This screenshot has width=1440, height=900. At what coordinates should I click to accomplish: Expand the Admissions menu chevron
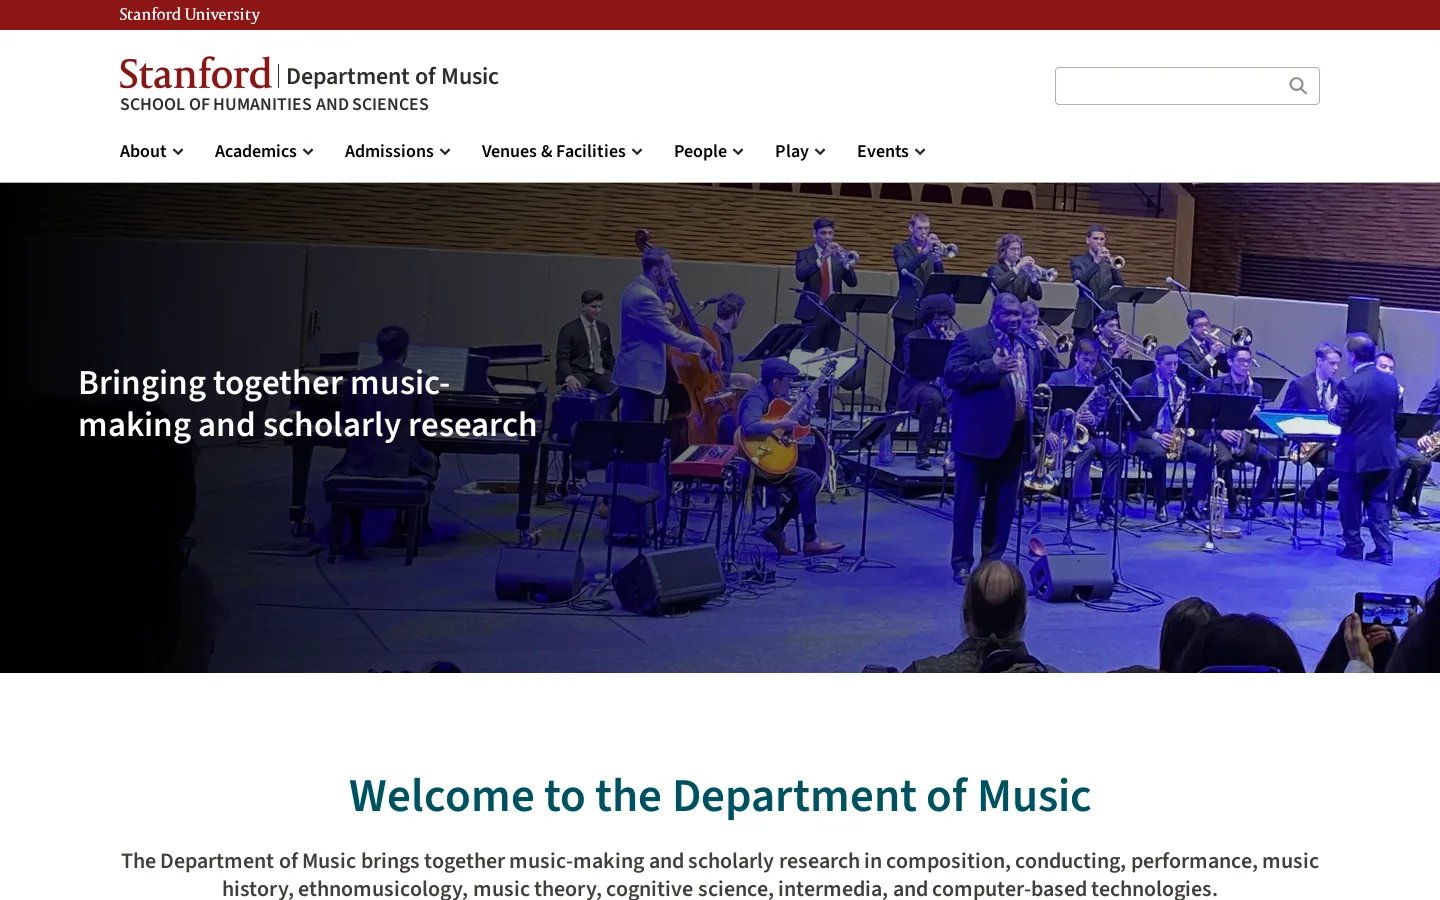click(445, 152)
